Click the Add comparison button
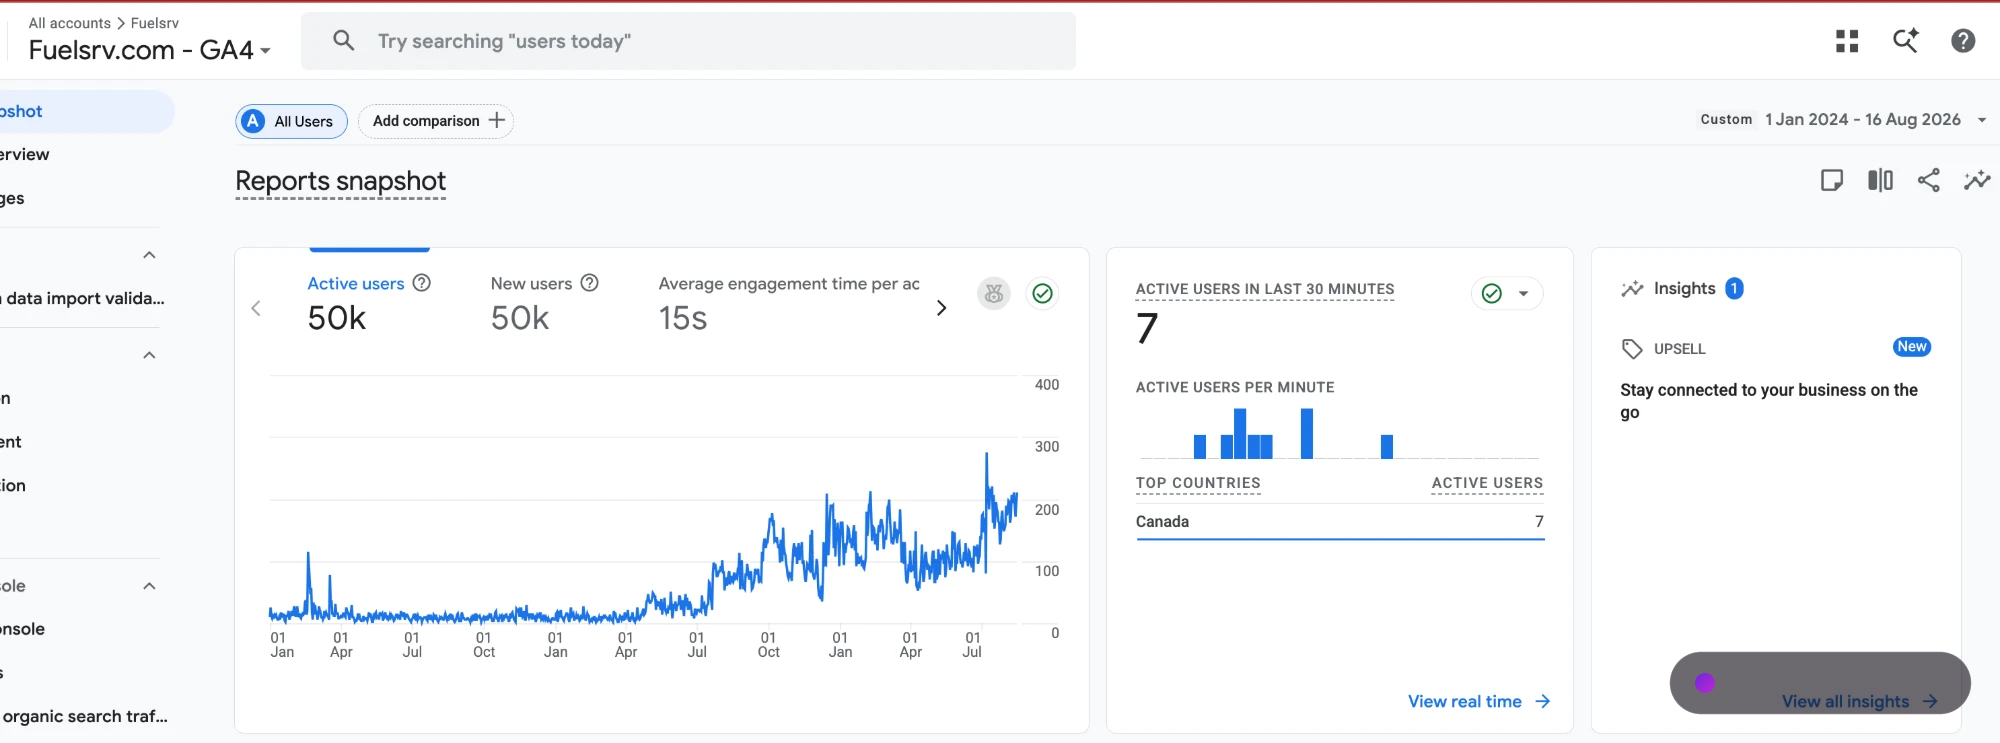The height and width of the screenshot is (743, 2000). (x=436, y=121)
